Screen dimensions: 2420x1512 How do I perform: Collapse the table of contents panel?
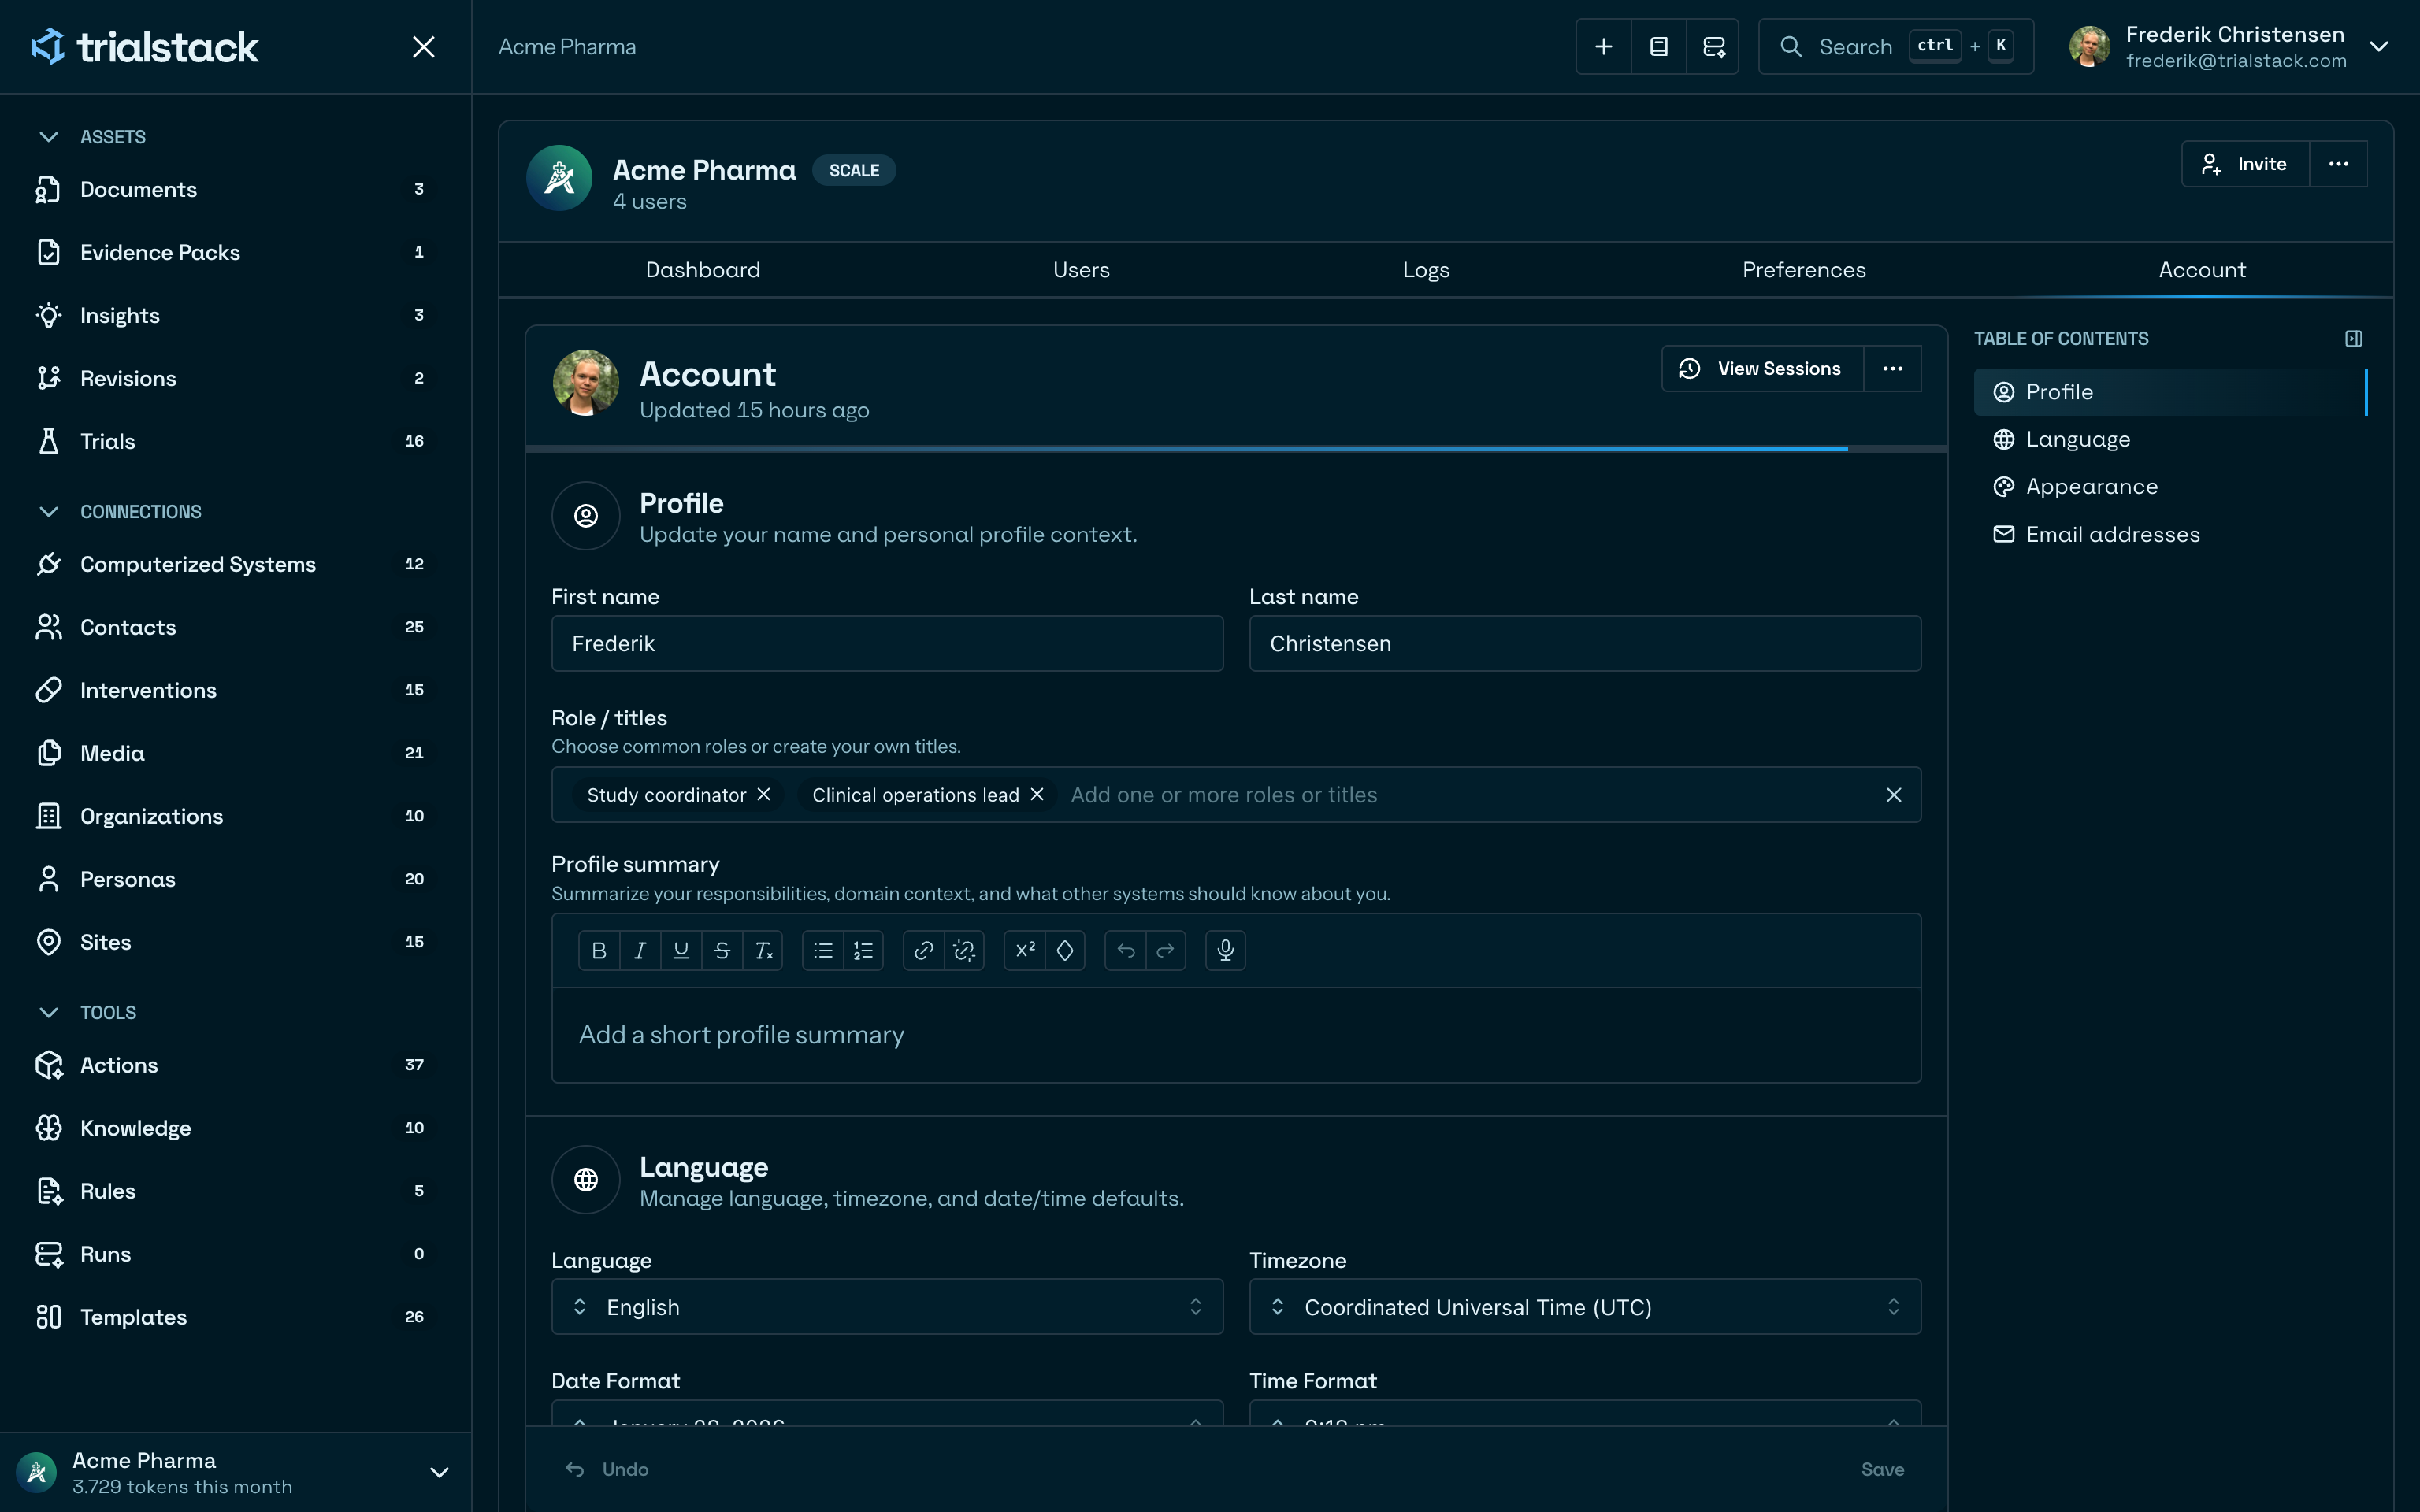click(2354, 339)
